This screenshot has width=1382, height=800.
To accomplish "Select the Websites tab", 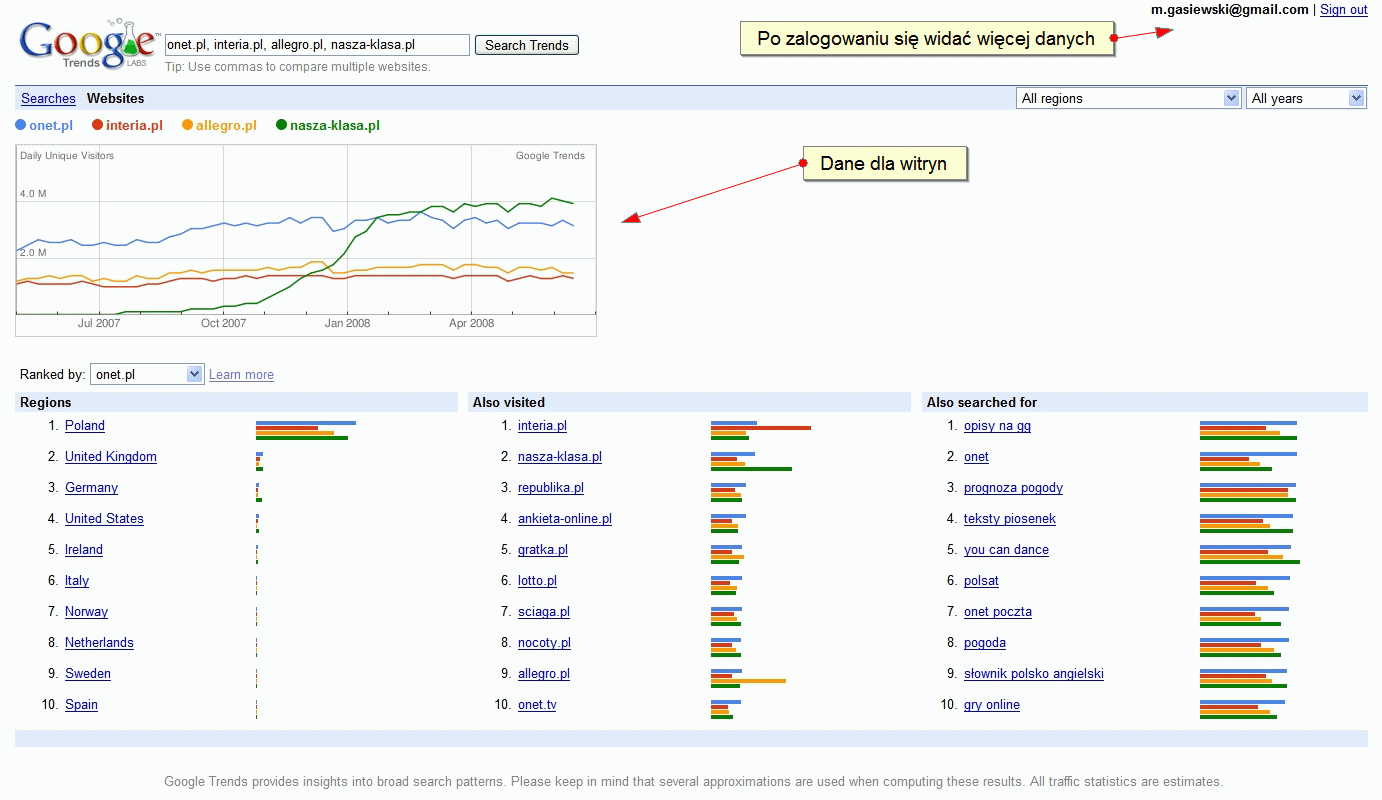I will (x=115, y=98).
